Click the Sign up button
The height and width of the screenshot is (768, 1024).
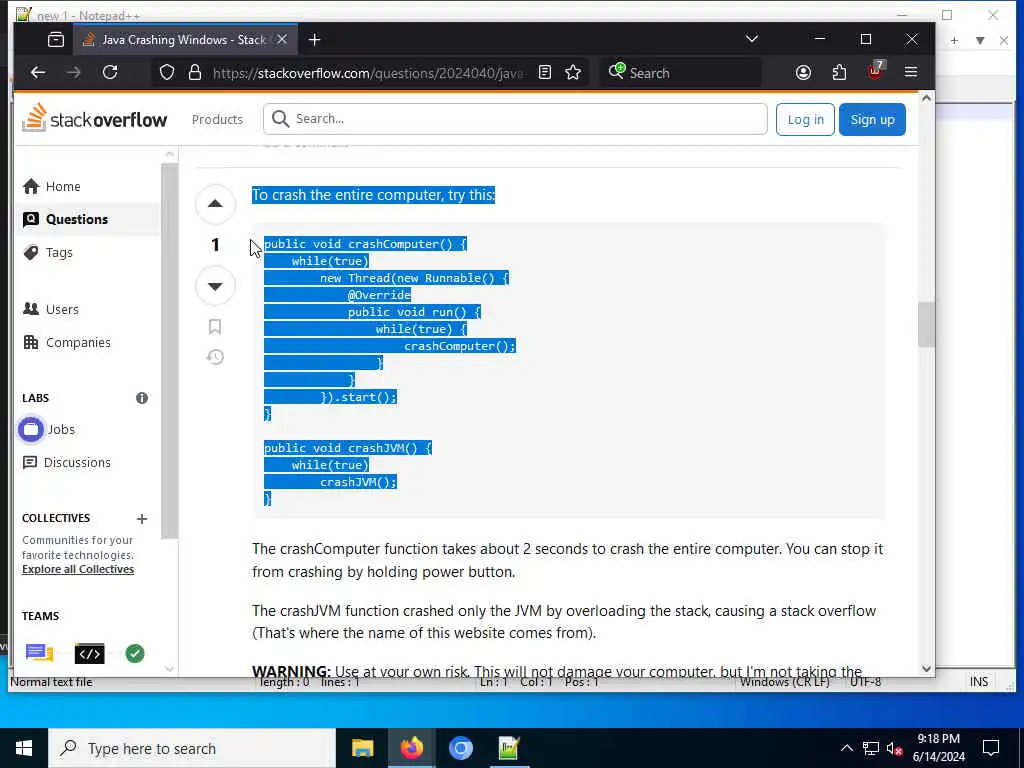tap(872, 120)
